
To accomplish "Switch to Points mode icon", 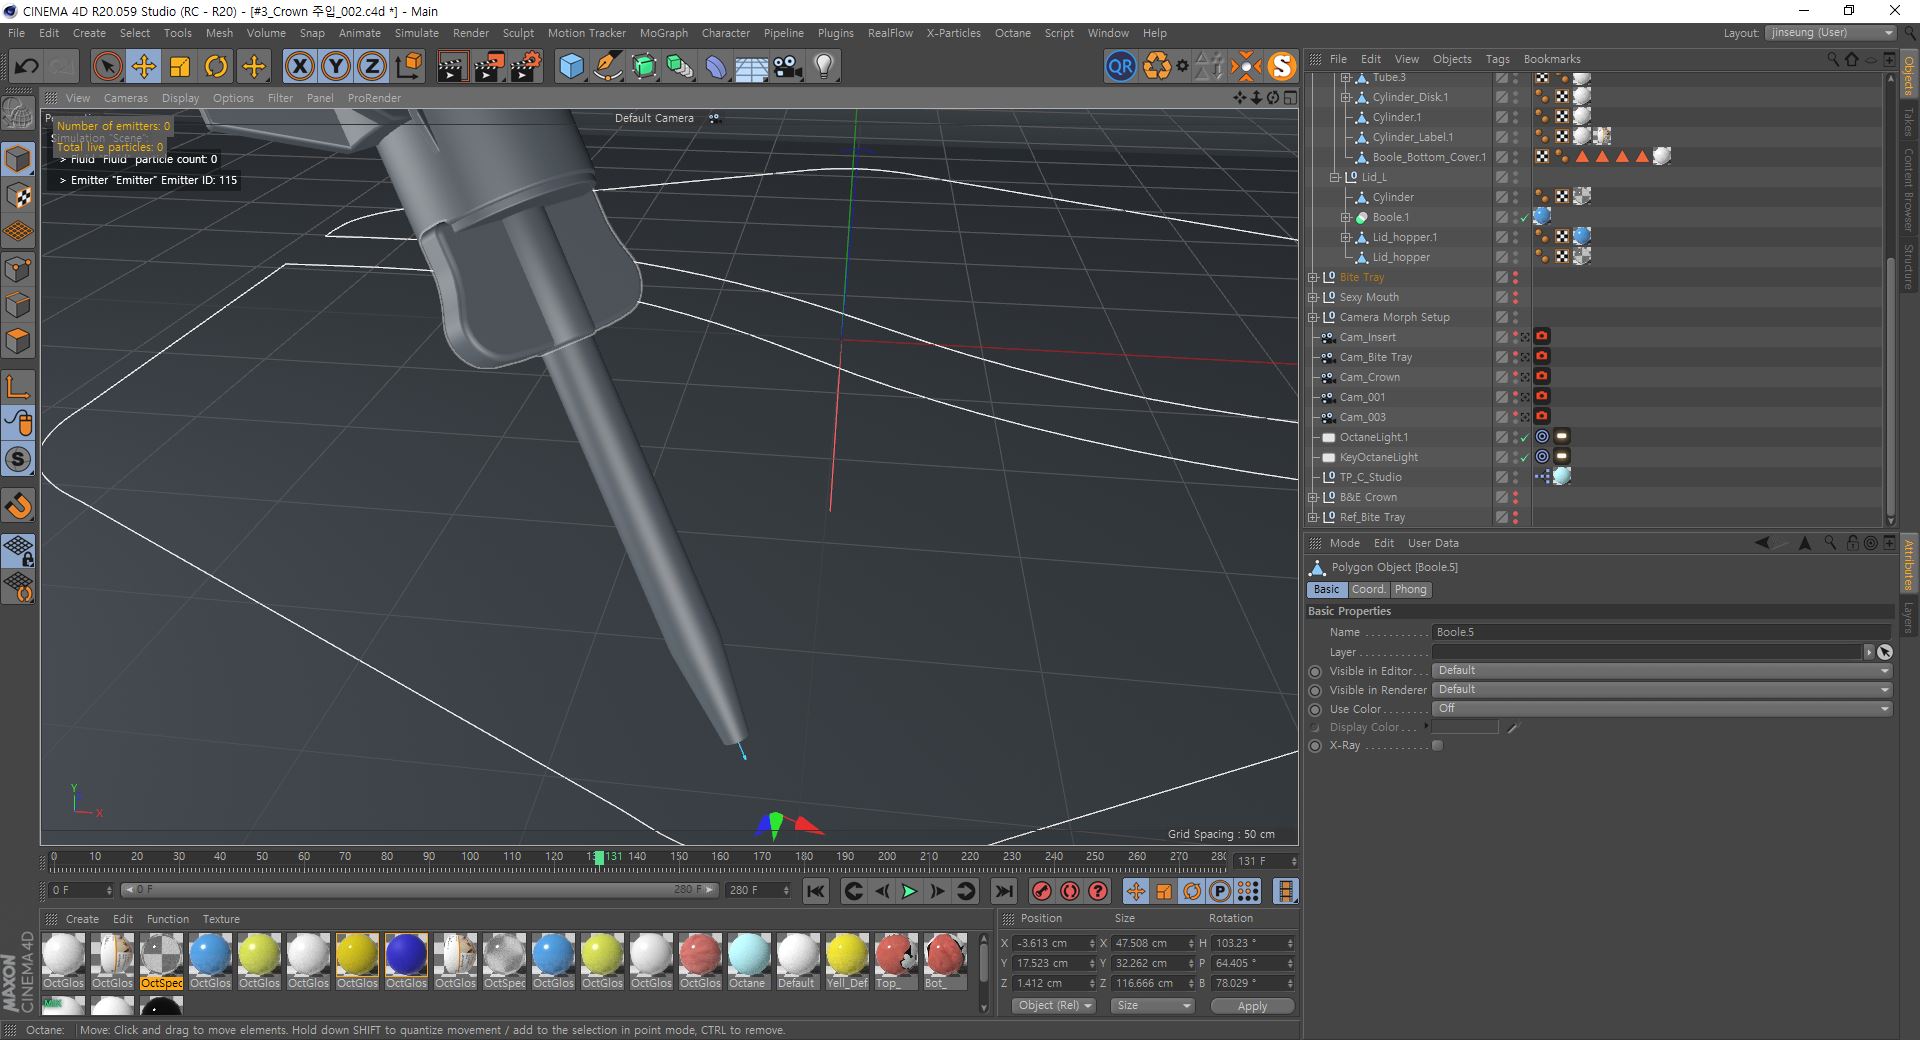I will pos(18,269).
